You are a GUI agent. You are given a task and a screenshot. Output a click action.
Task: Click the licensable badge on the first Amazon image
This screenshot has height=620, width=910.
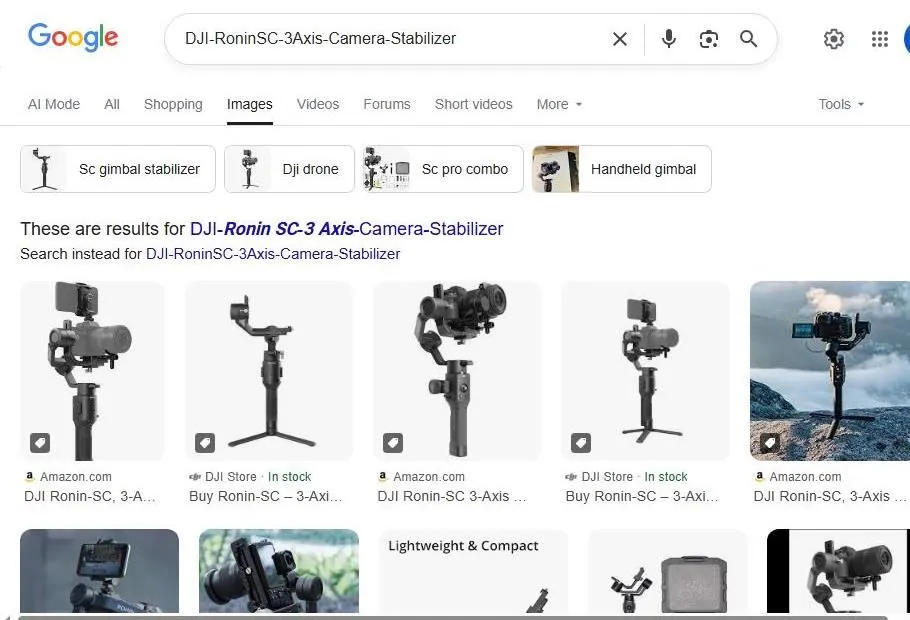(40, 442)
